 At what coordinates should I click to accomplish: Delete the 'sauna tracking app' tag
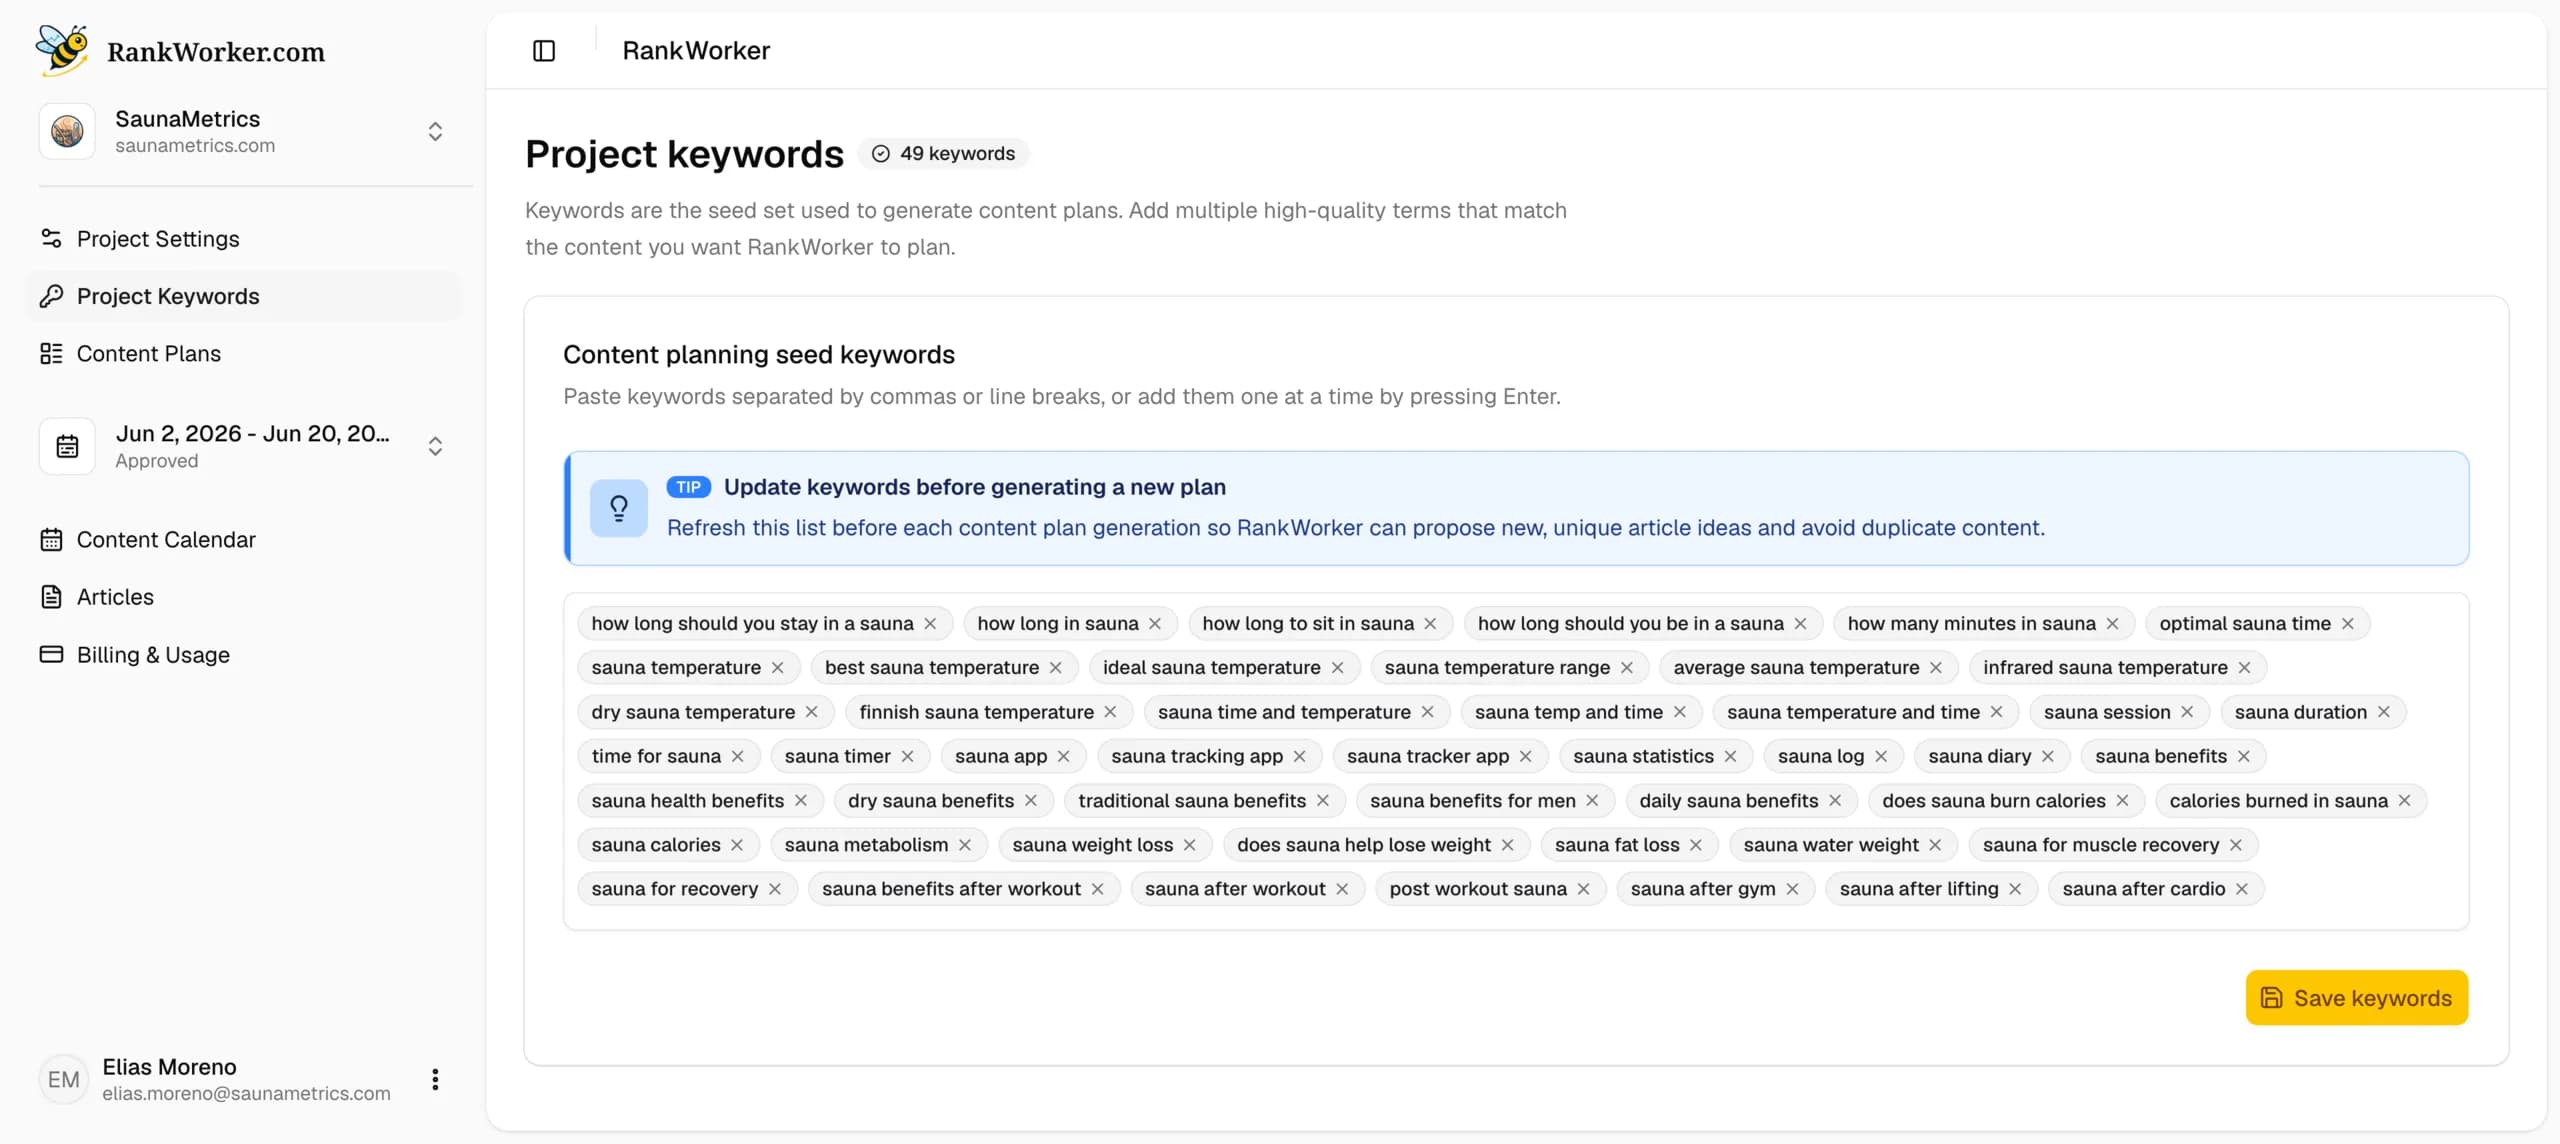[x=1299, y=757]
